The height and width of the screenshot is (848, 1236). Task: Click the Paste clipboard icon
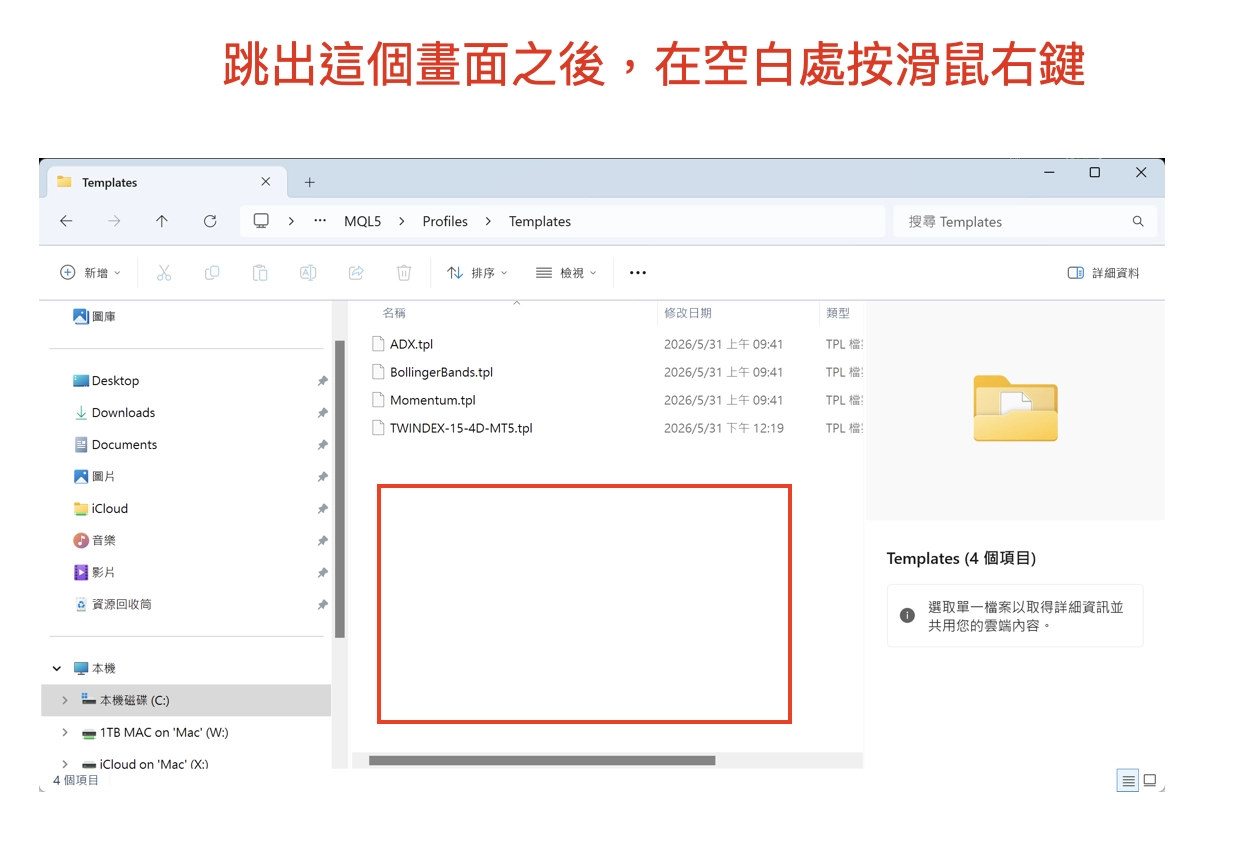point(260,272)
